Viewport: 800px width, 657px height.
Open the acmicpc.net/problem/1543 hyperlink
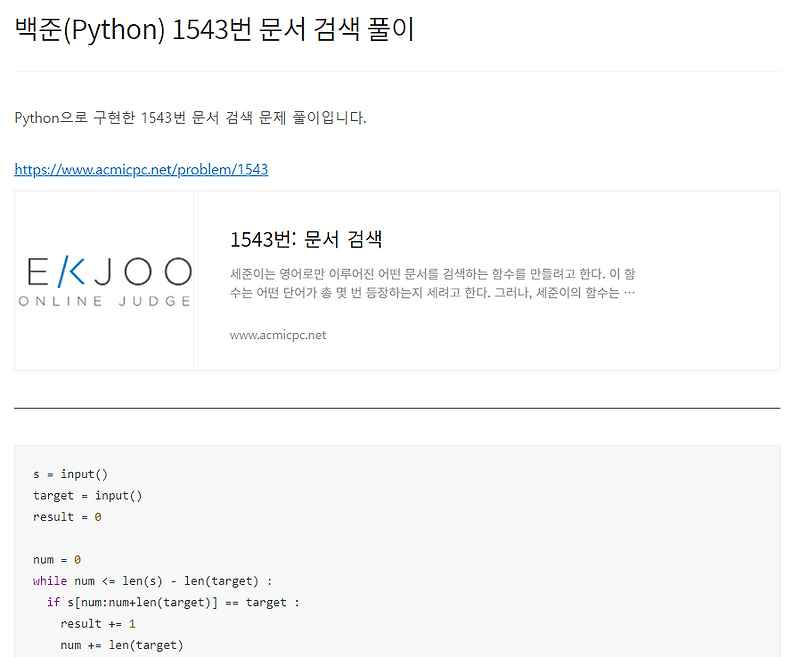pos(140,169)
